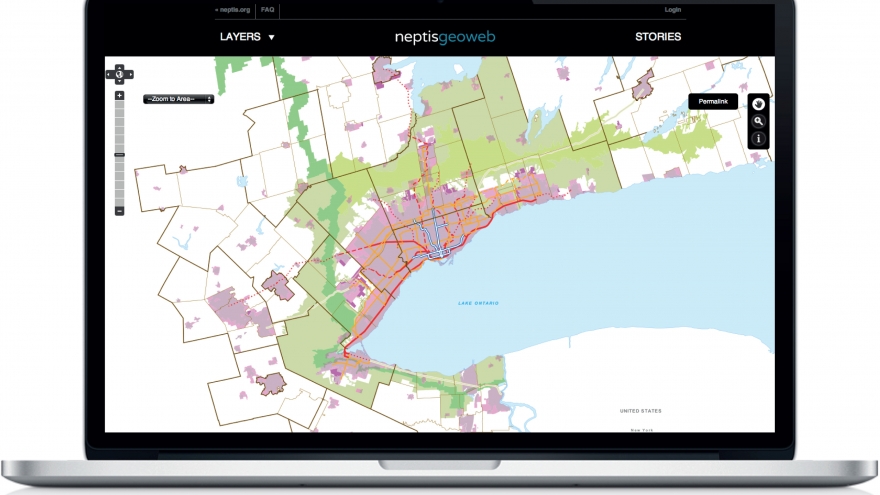Pan map right with arrow
This screenshot has width=880, height=495.
[x=129, y=74]
